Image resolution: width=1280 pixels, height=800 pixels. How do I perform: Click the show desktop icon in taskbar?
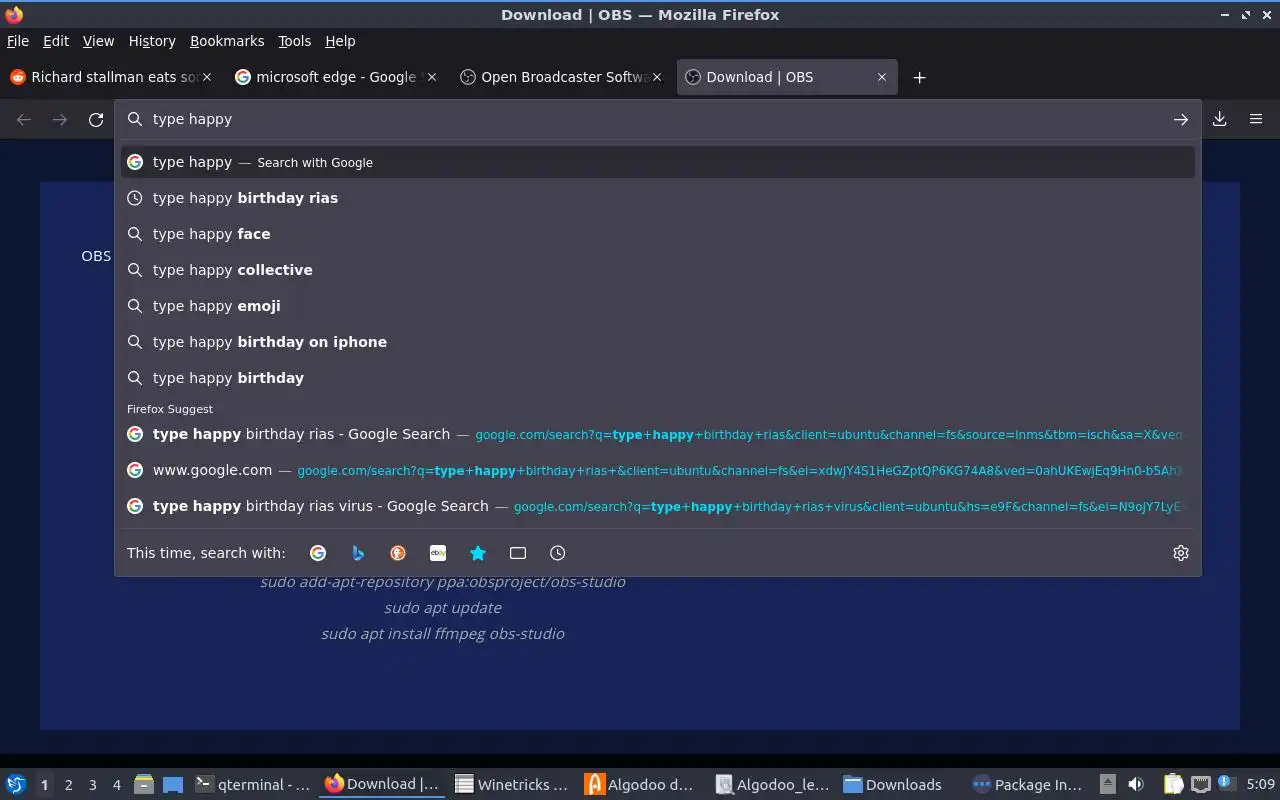pyautogui.click(x=173, y=785)
